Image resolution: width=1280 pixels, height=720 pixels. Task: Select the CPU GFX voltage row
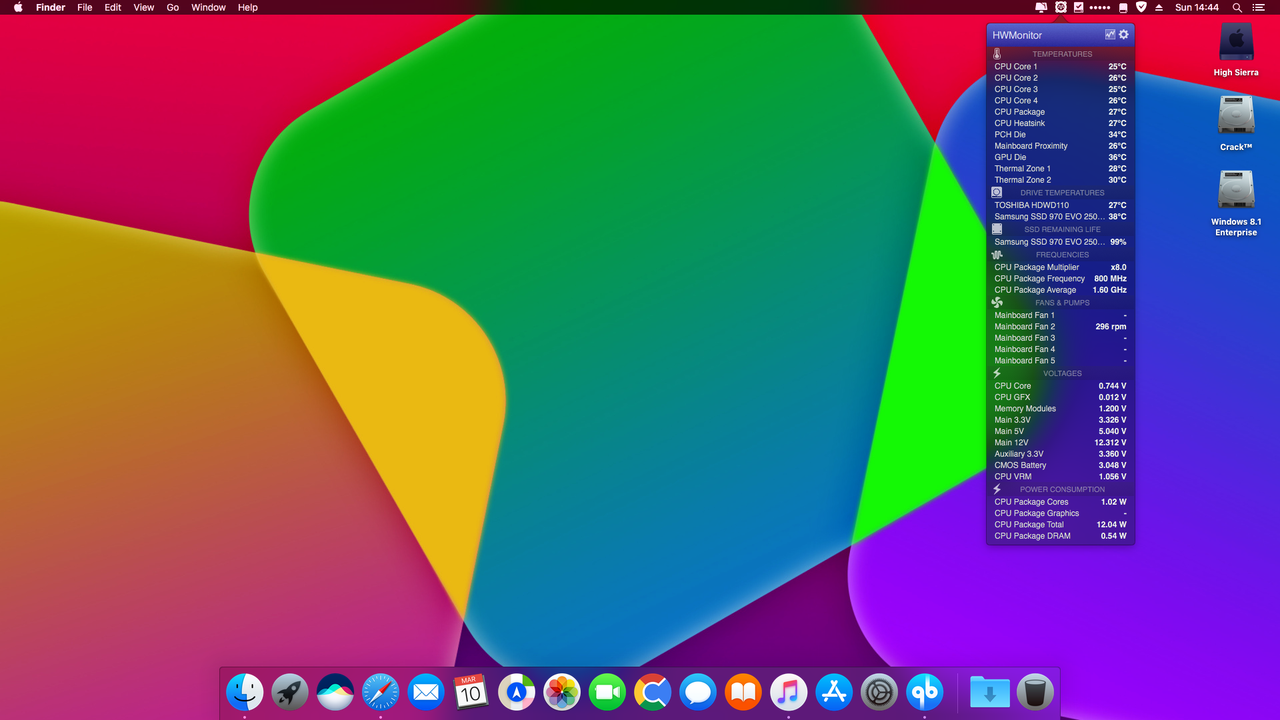coord(1060,397)
